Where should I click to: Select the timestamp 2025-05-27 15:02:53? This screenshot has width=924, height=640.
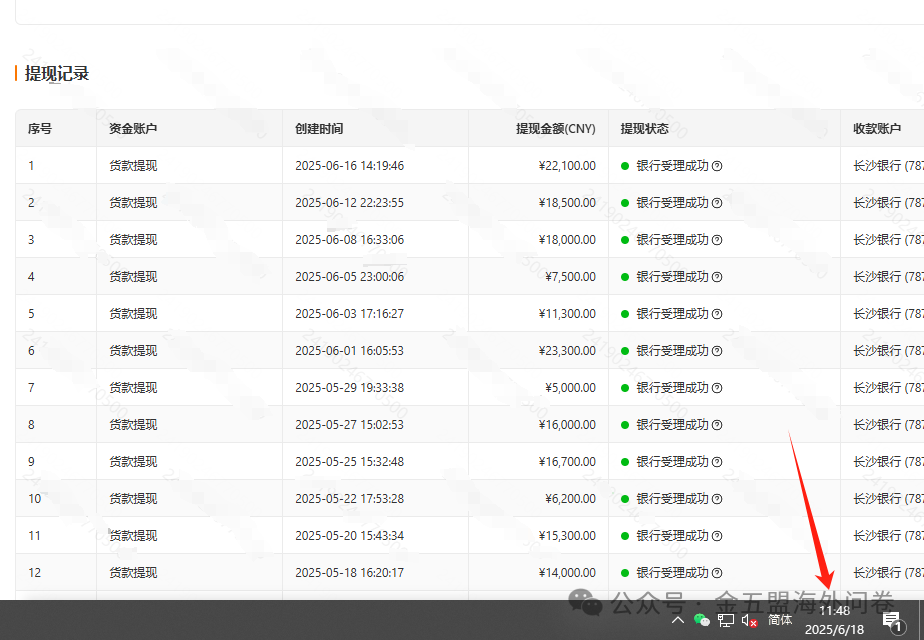[x=349, y=425]
